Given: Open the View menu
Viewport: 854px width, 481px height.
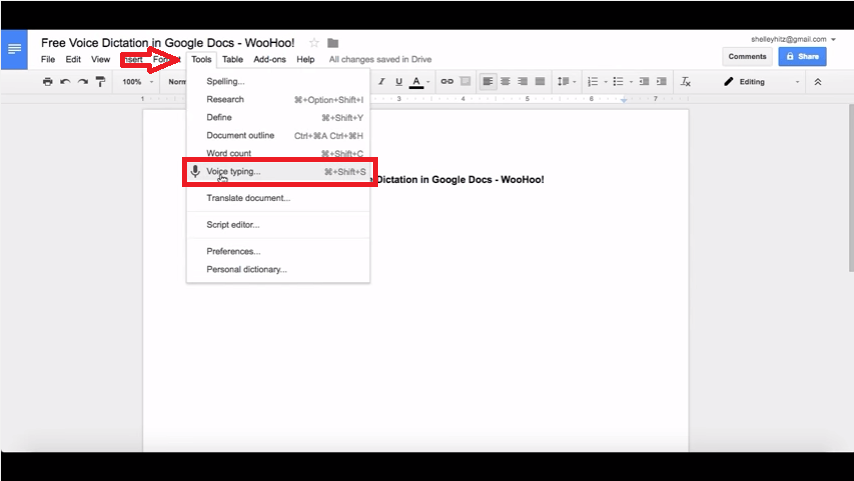Looking at the screenshot, I should point(100,59).
